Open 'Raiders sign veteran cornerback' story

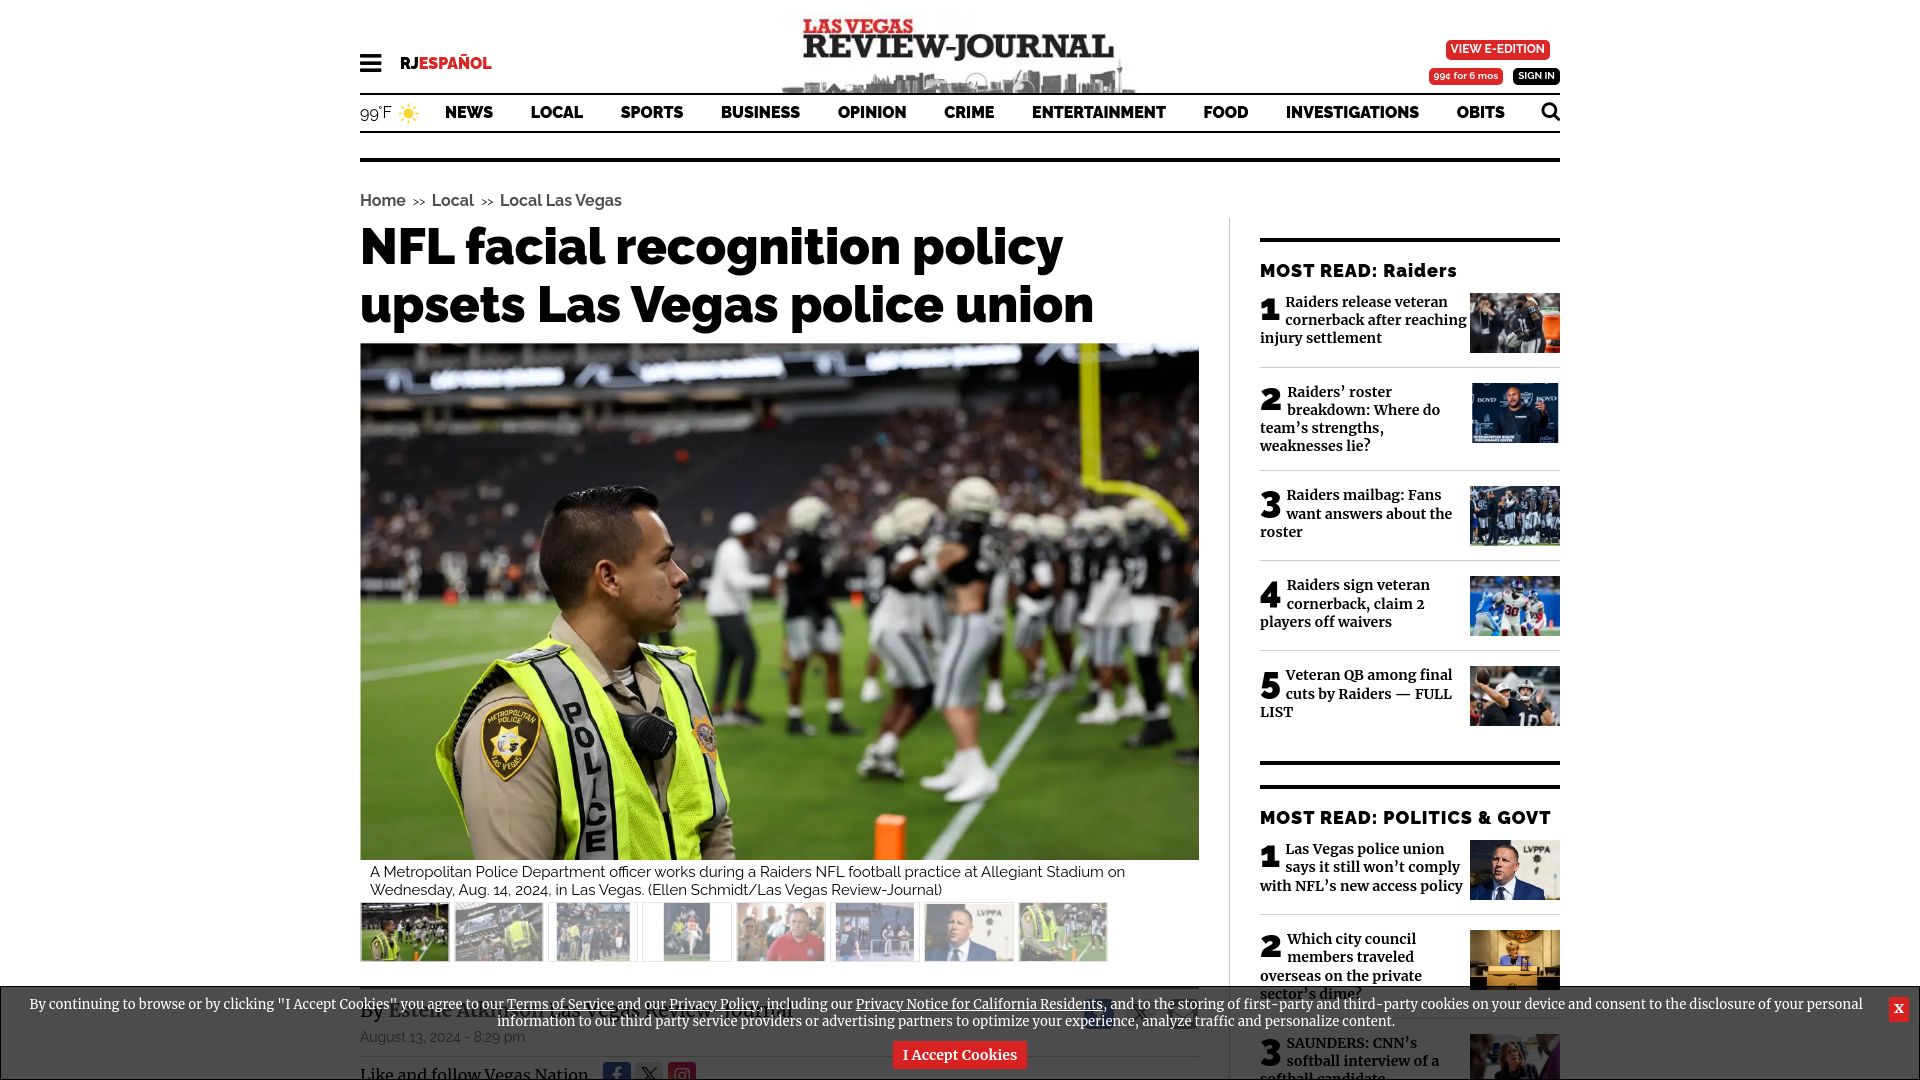pyautogui.click(x=1345, y=603)
